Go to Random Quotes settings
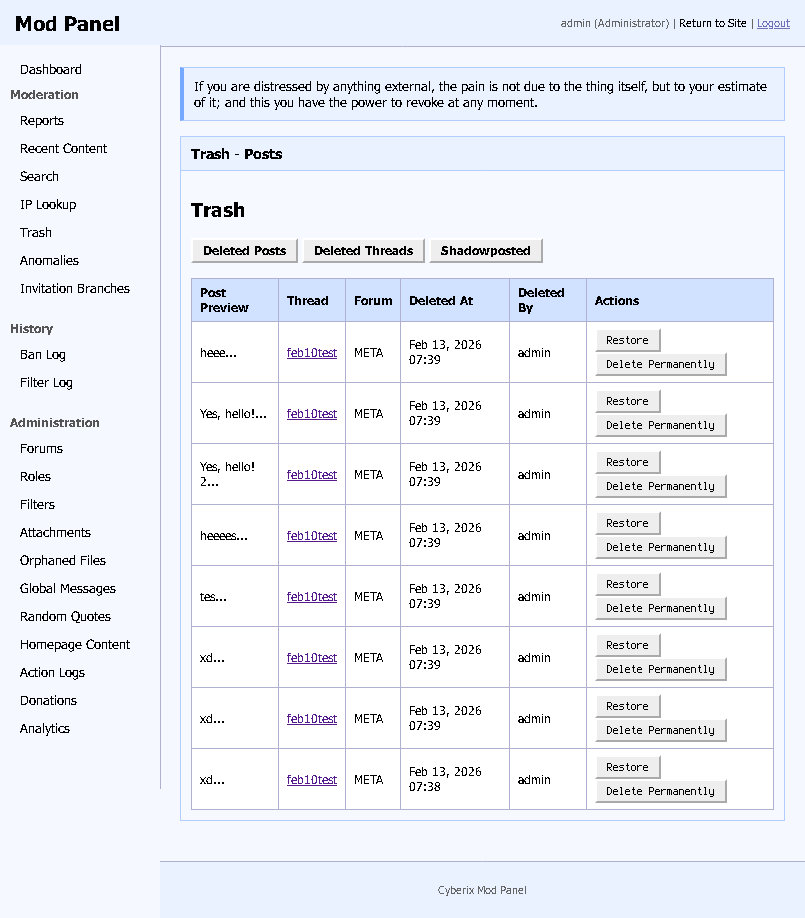This screenshot has width=805, height=918. tap(65, 617)
